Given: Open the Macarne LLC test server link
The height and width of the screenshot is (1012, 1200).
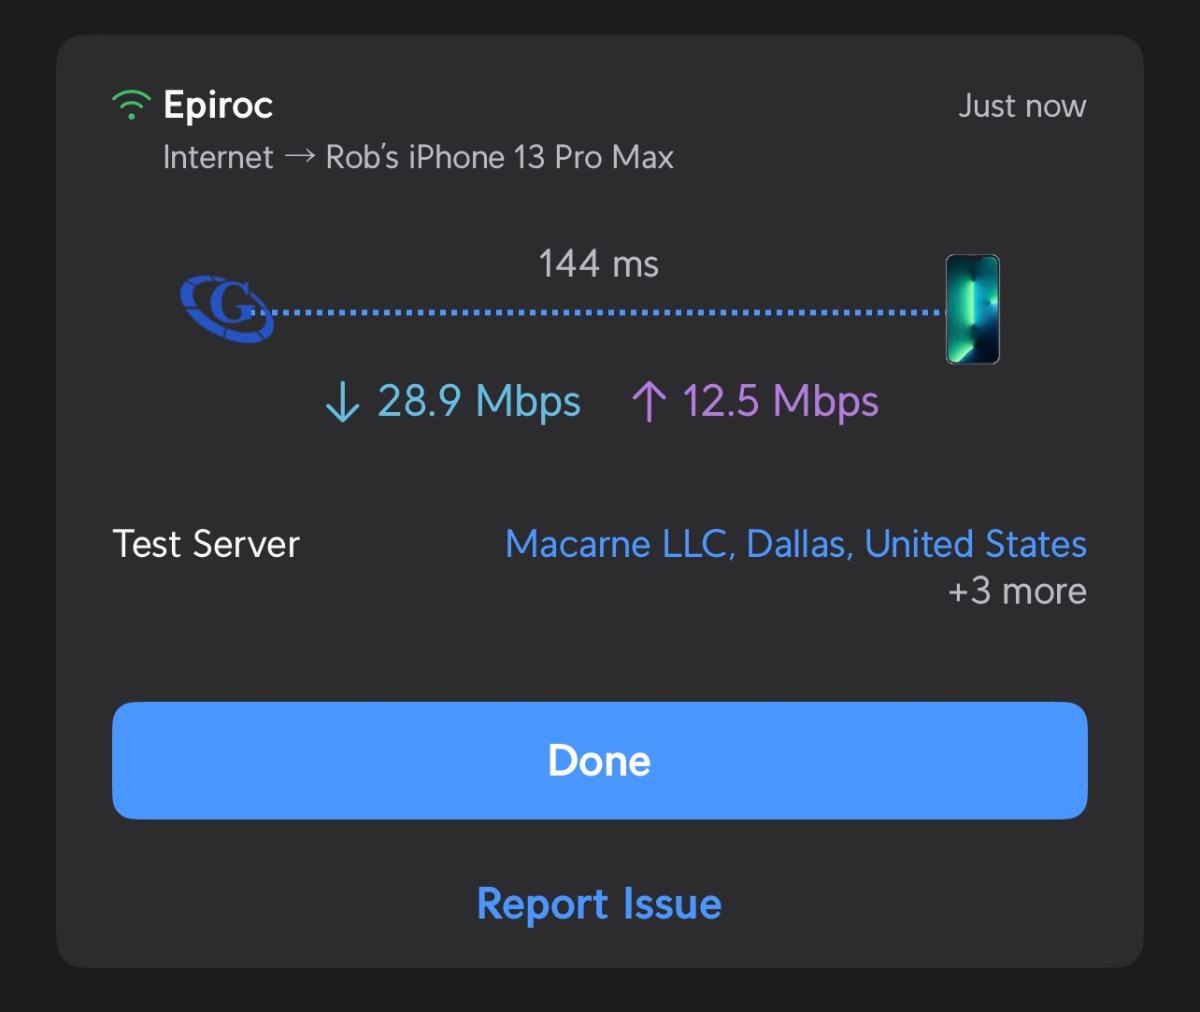Looking at the screenshot, I should click(x=796, y=544).
